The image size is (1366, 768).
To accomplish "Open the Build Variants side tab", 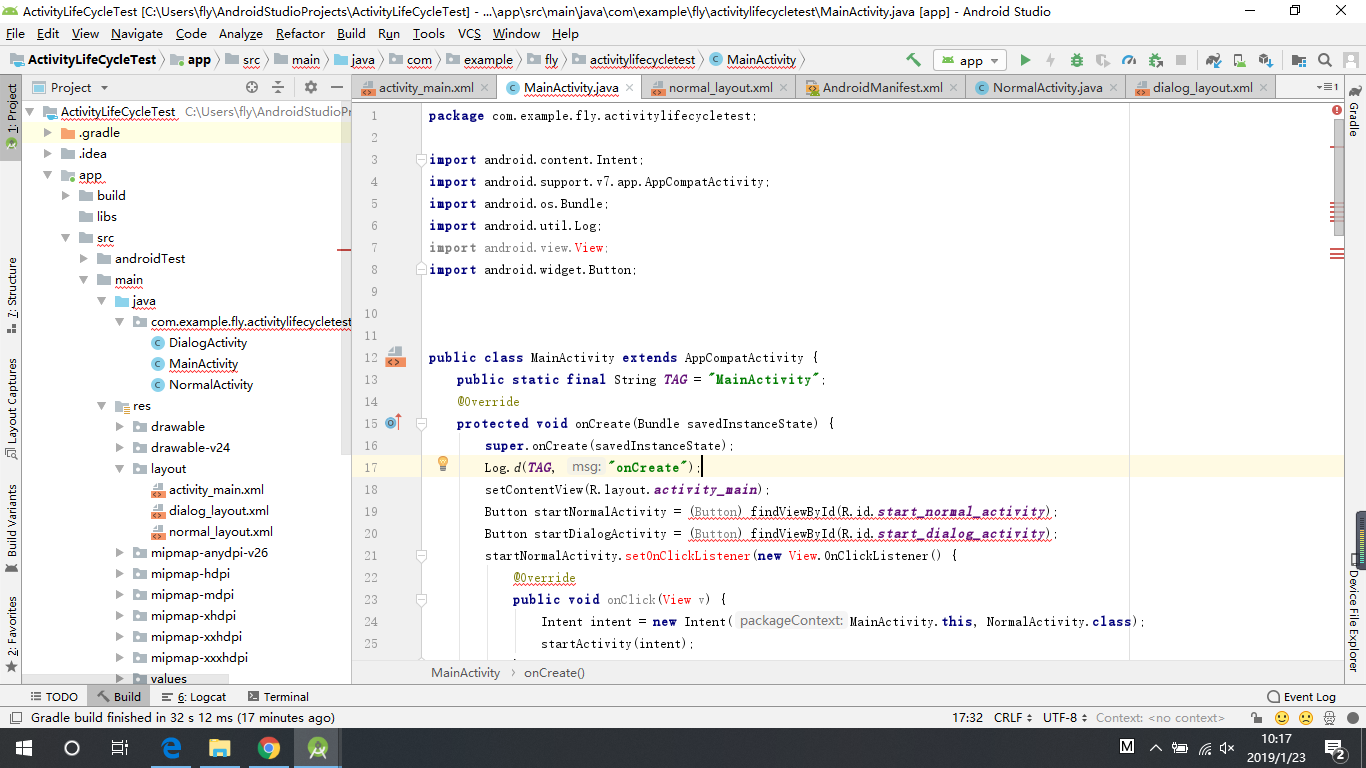I will click(12, 528).
